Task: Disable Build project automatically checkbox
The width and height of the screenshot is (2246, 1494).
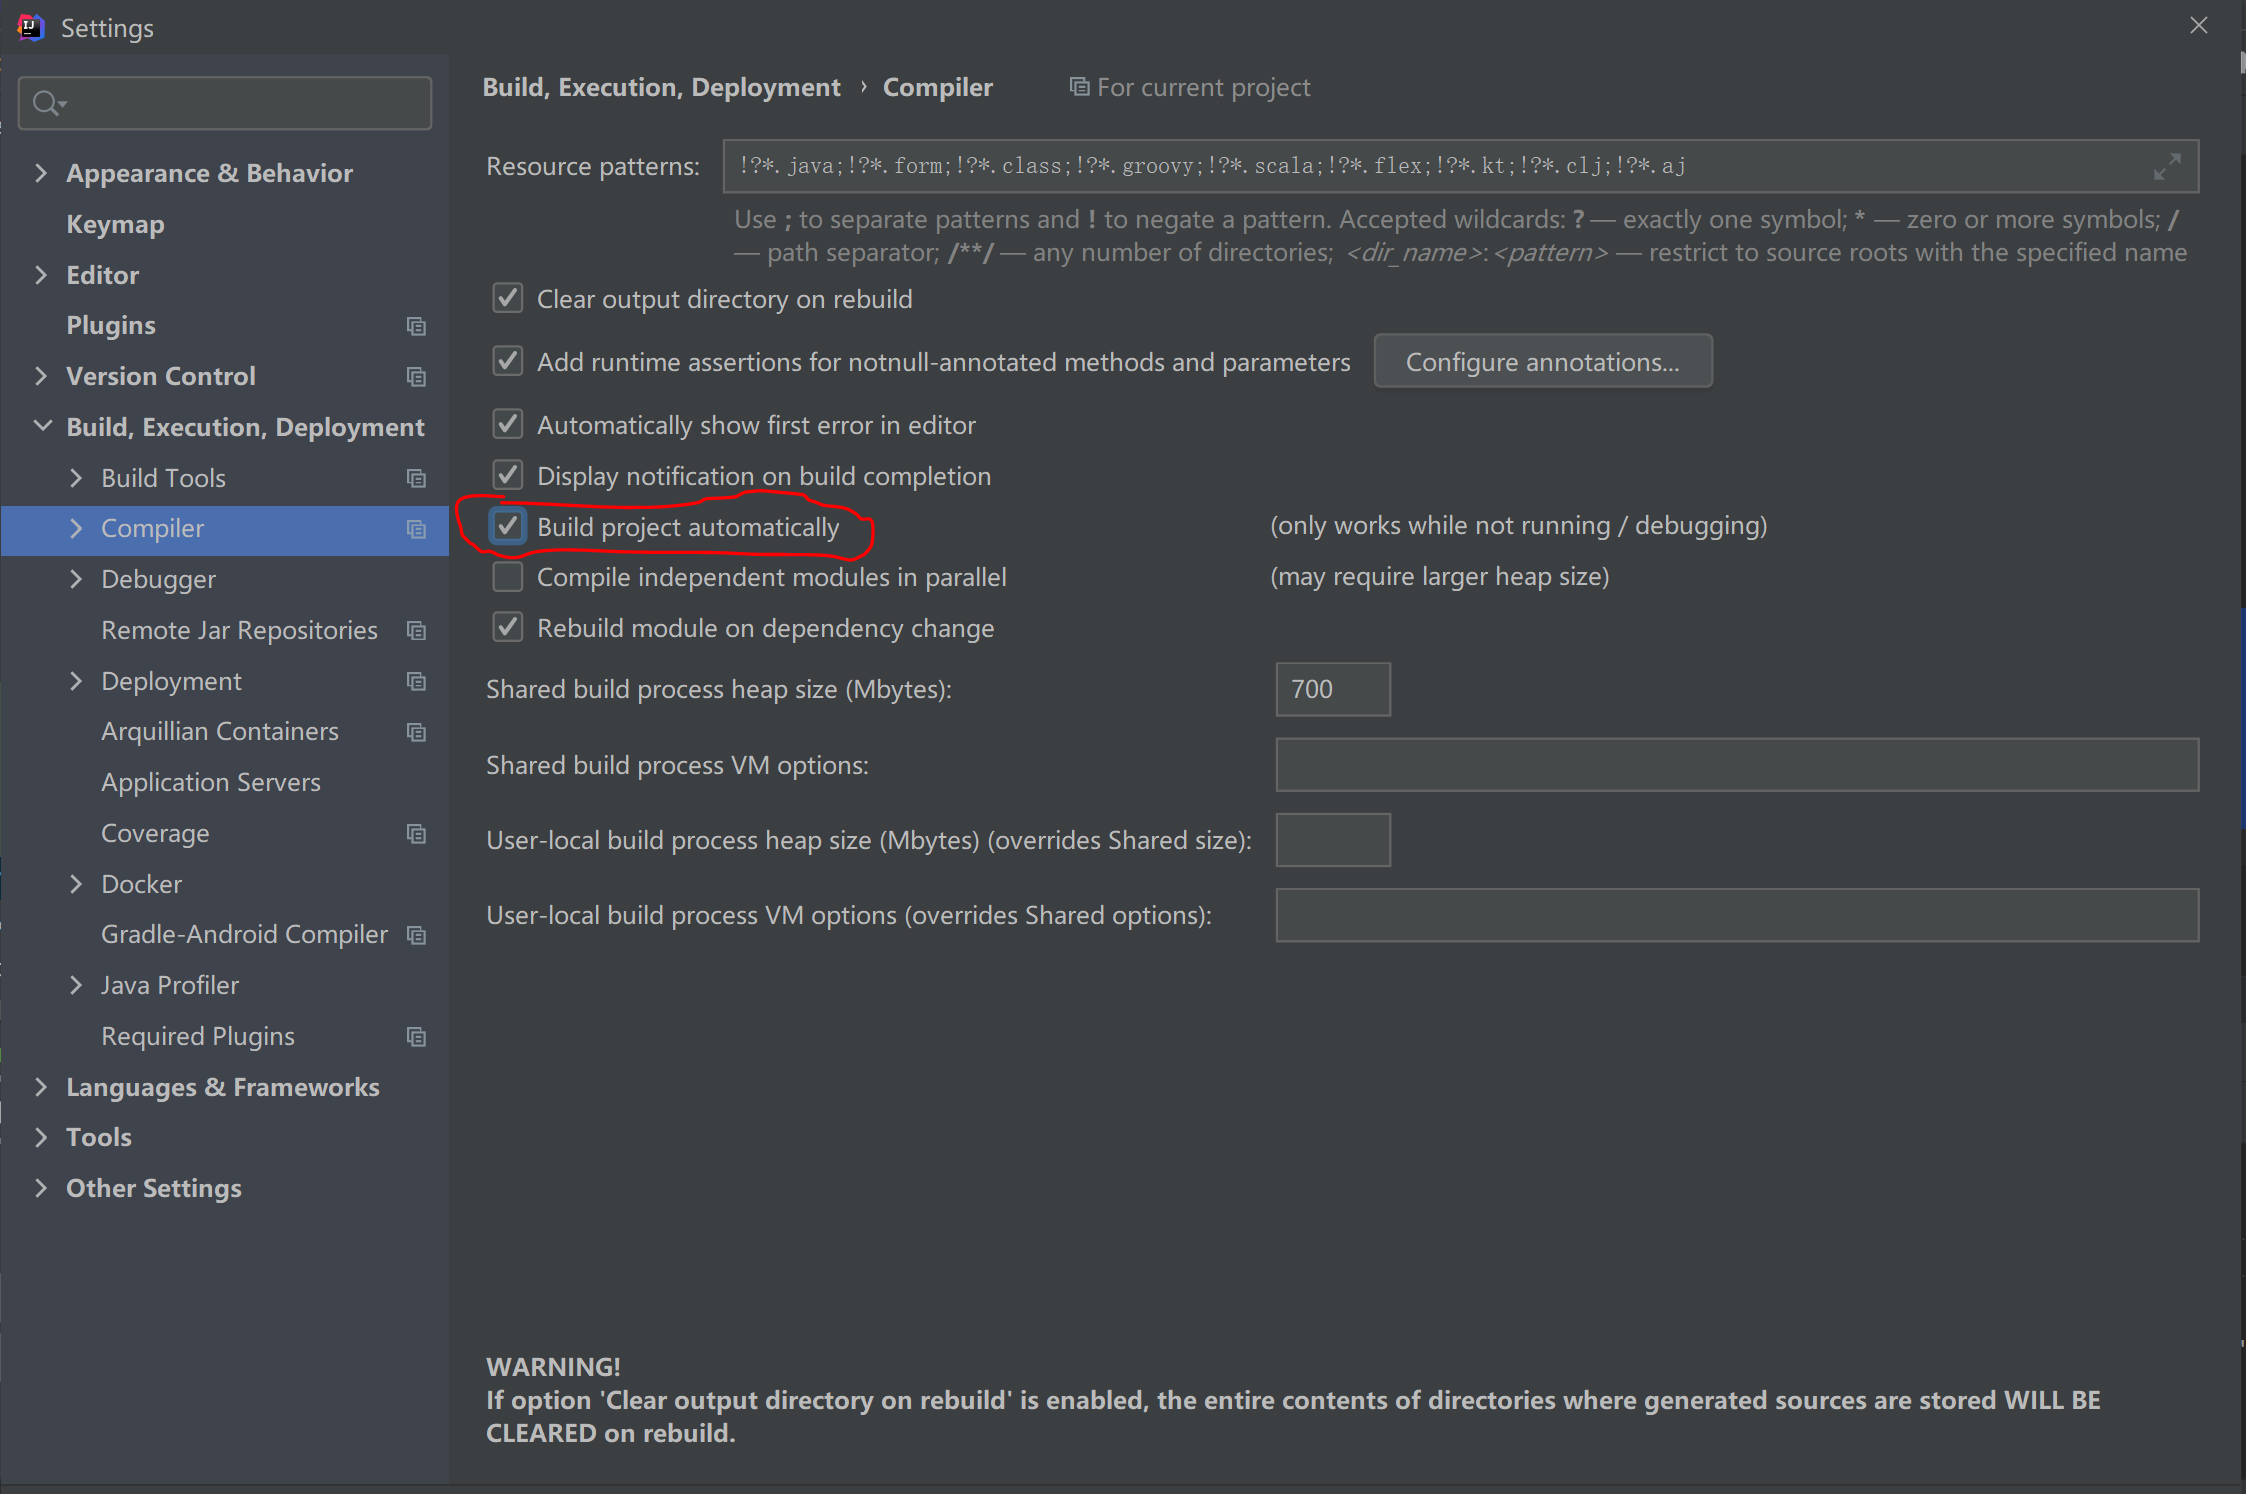Action: pyautogui.click(x=508, y=526)
